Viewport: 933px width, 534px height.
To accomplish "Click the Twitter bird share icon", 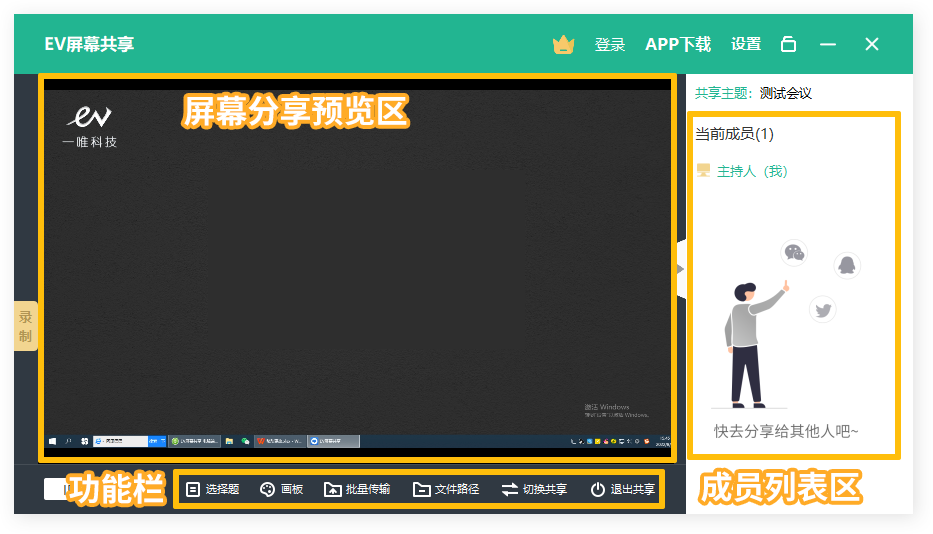I will coord(823,310).
